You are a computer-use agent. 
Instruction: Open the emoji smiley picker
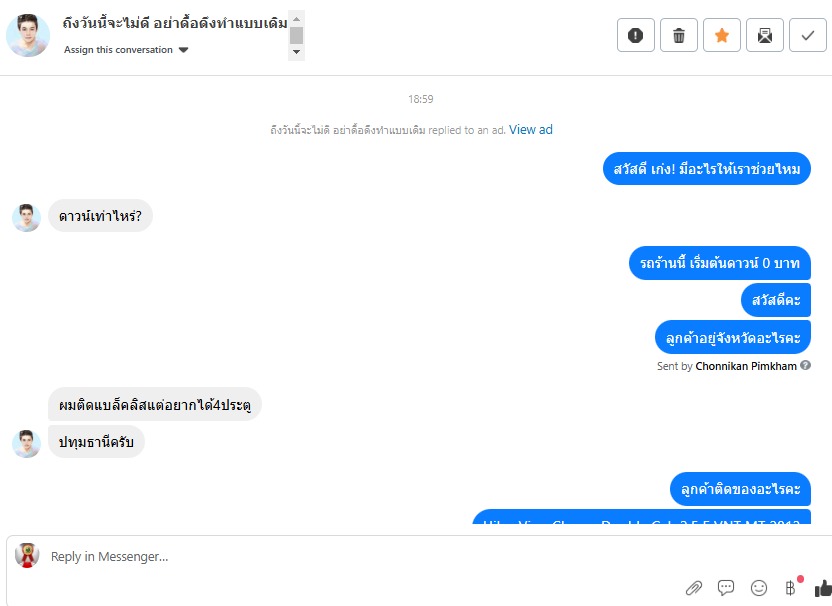coord(759,587)
